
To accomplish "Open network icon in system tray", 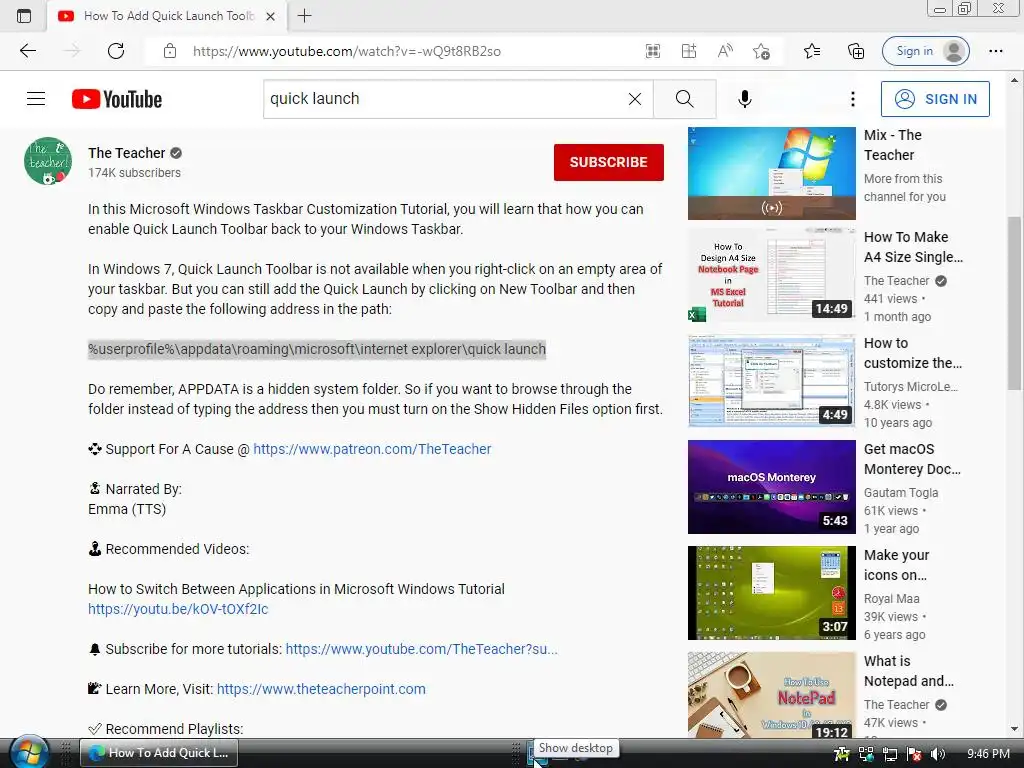I will click(889, 754).
